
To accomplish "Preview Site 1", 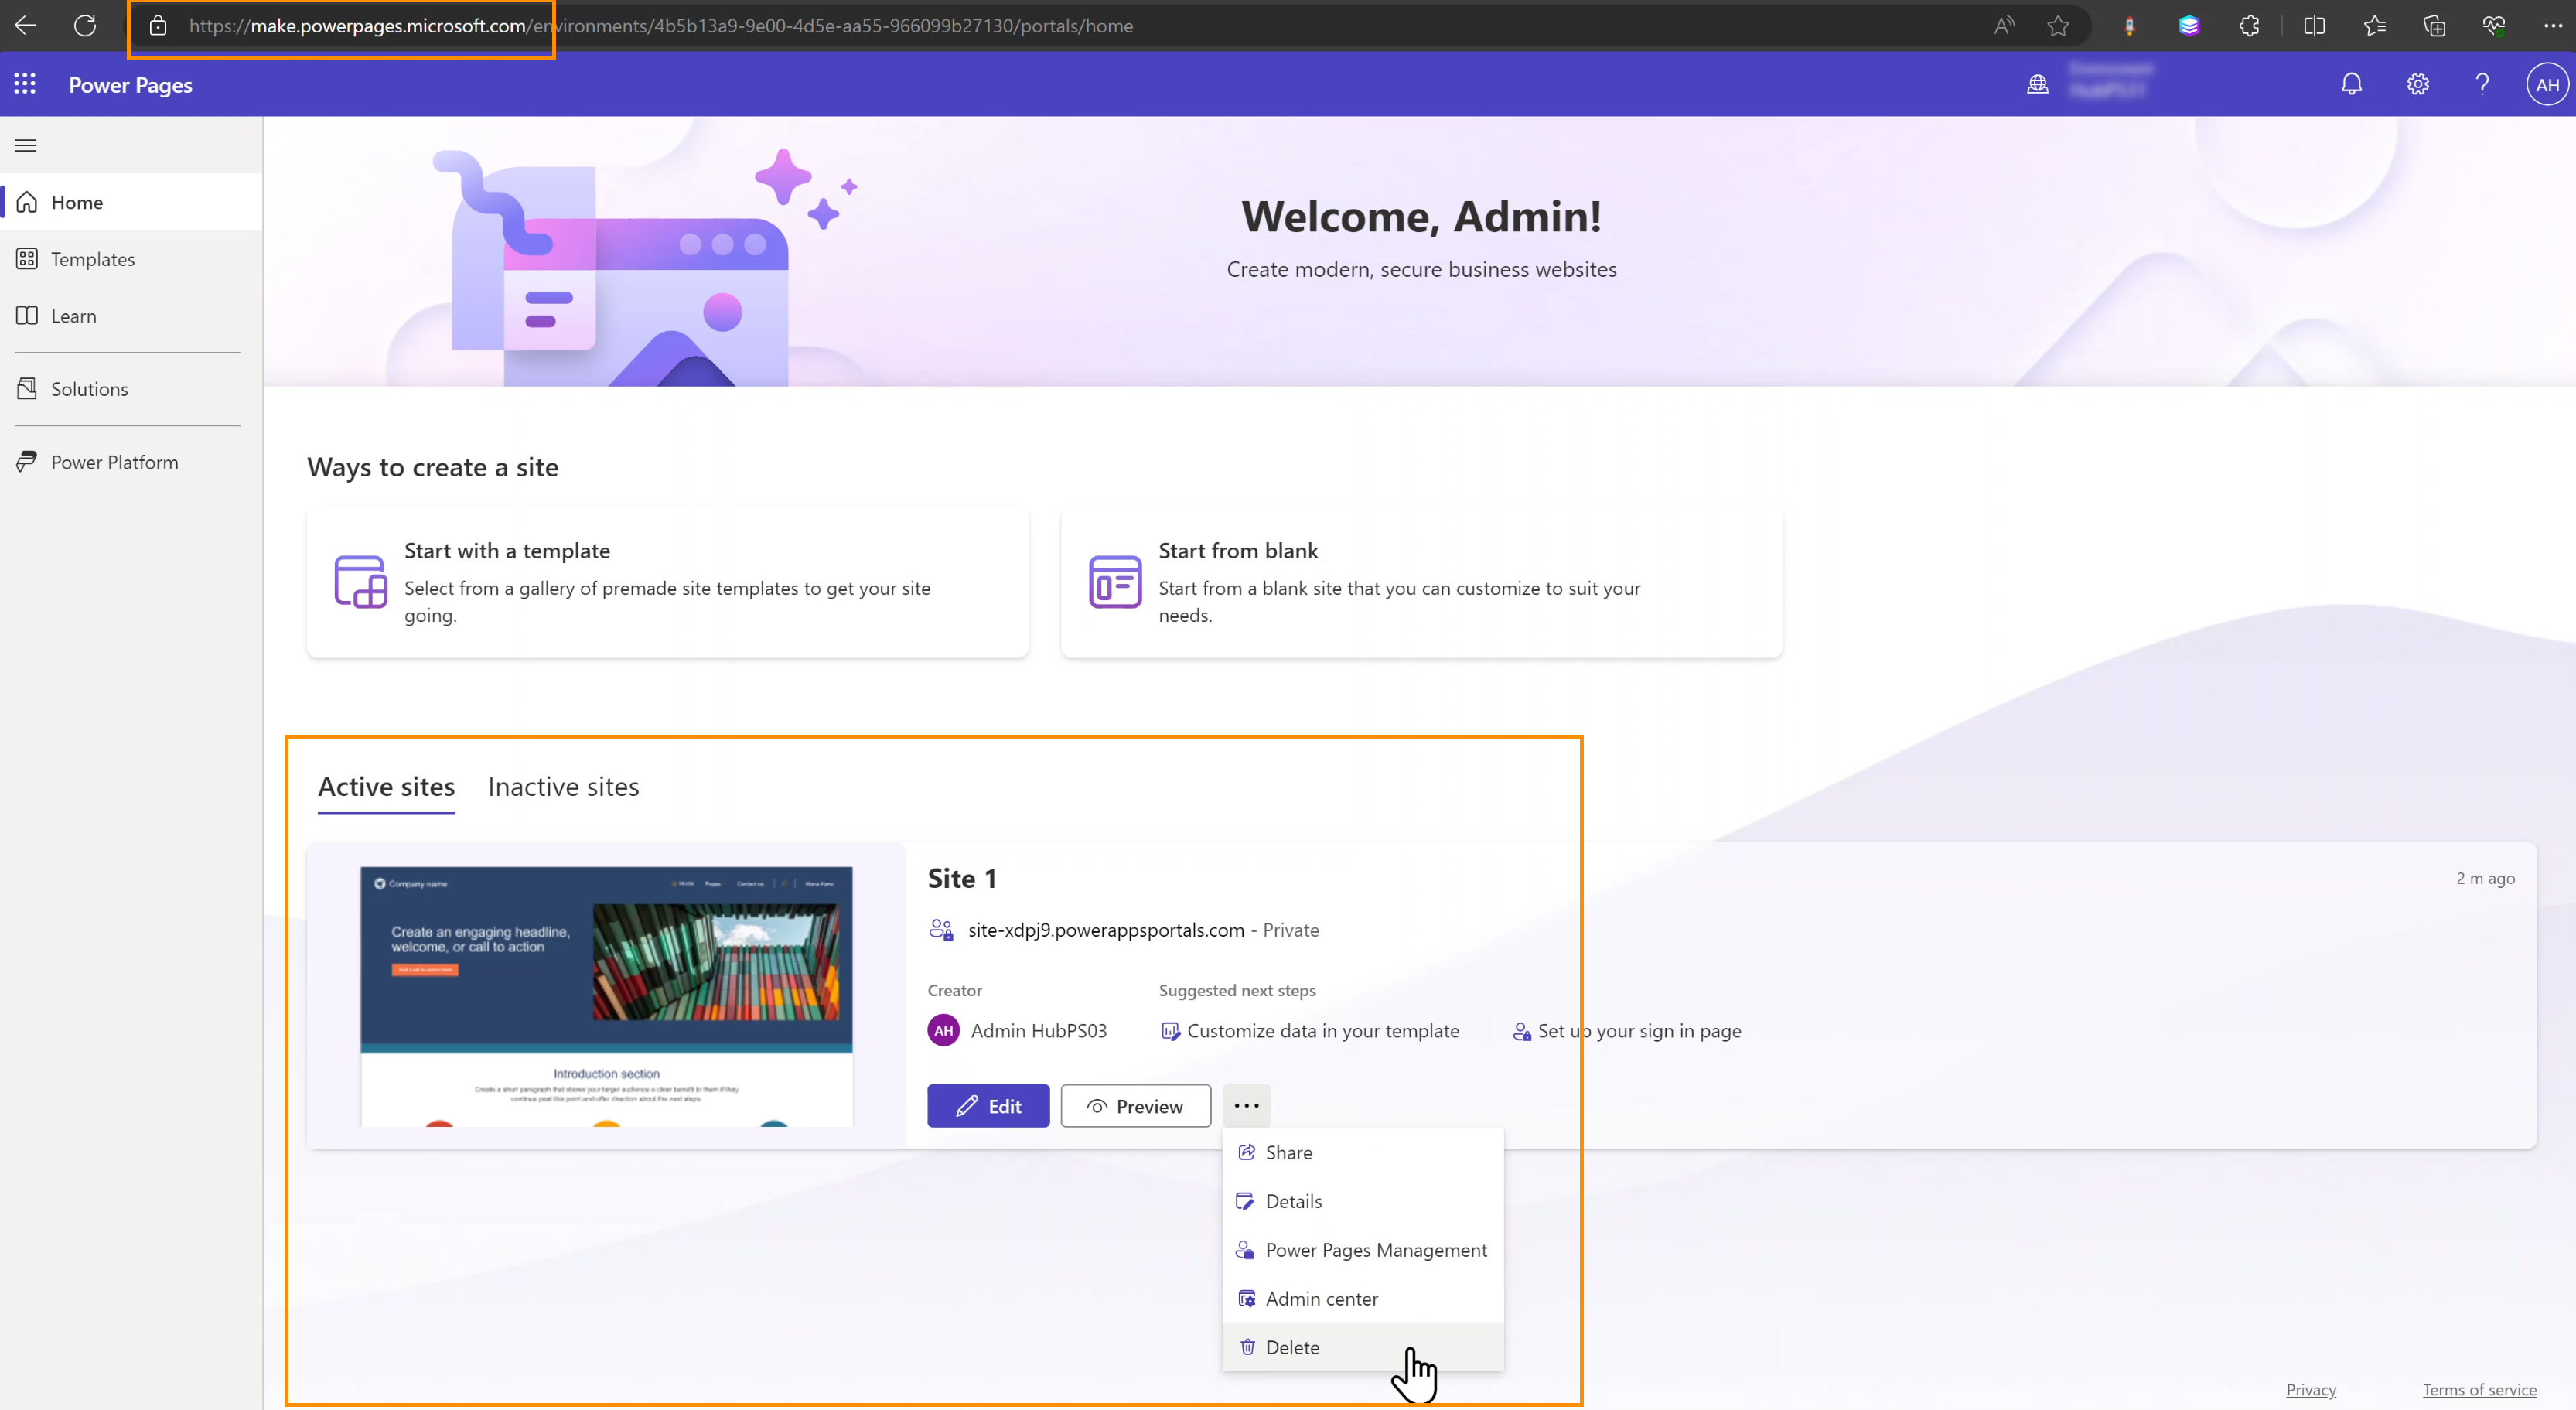I will [x=1135, y=1105].
